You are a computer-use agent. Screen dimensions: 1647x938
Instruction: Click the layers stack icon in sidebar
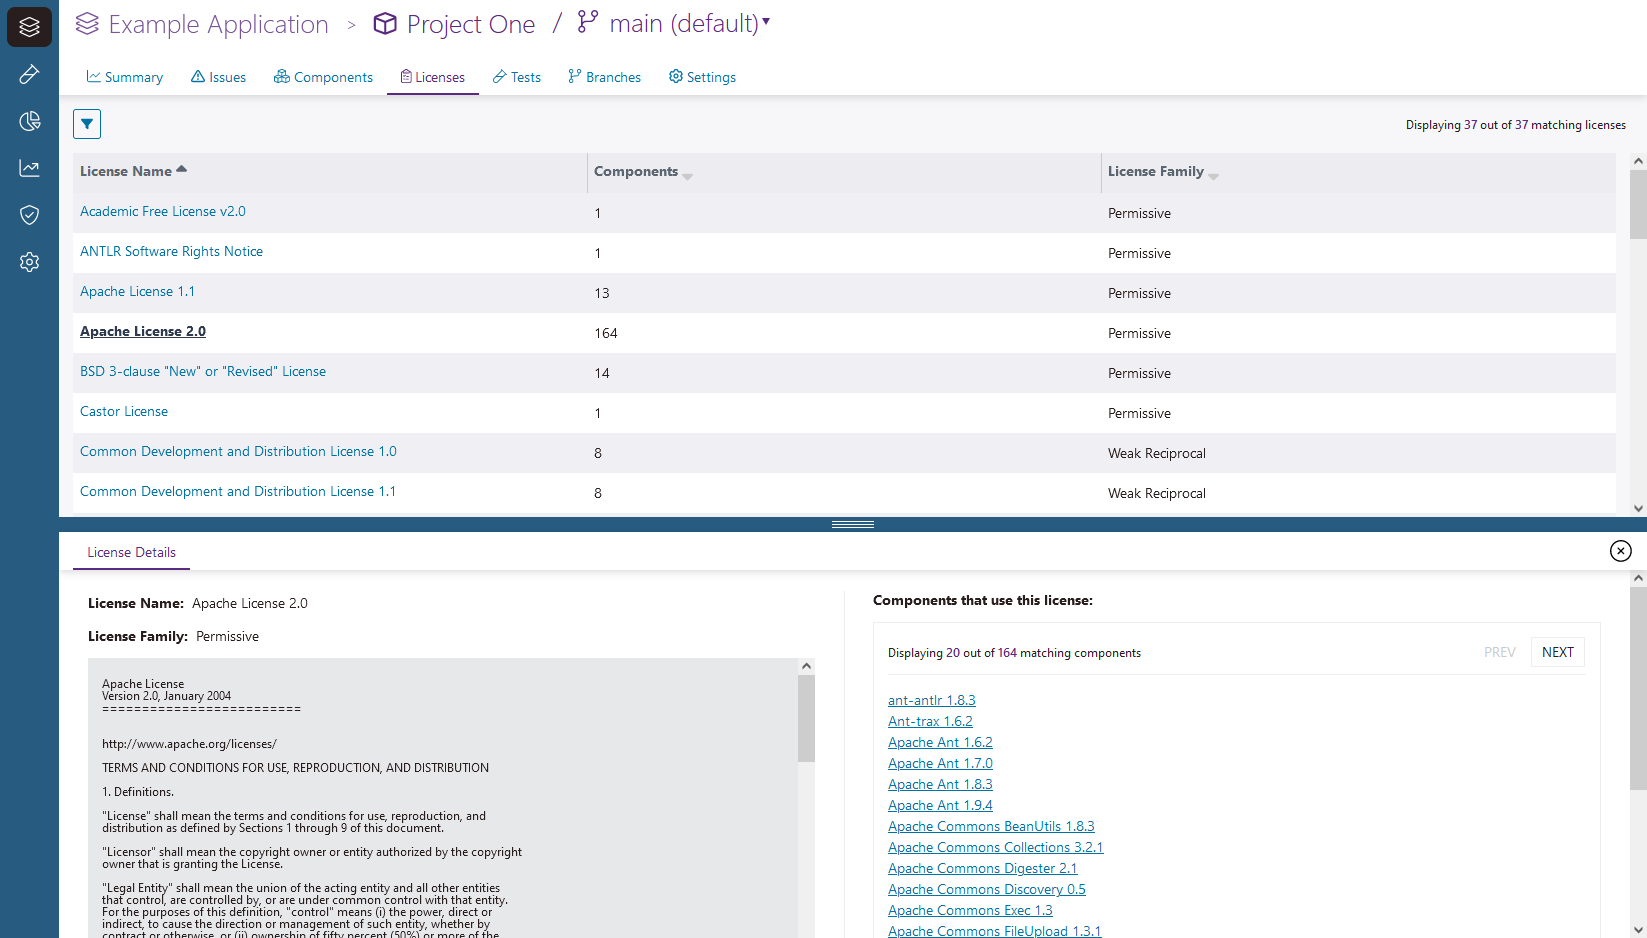click(29, 27)
